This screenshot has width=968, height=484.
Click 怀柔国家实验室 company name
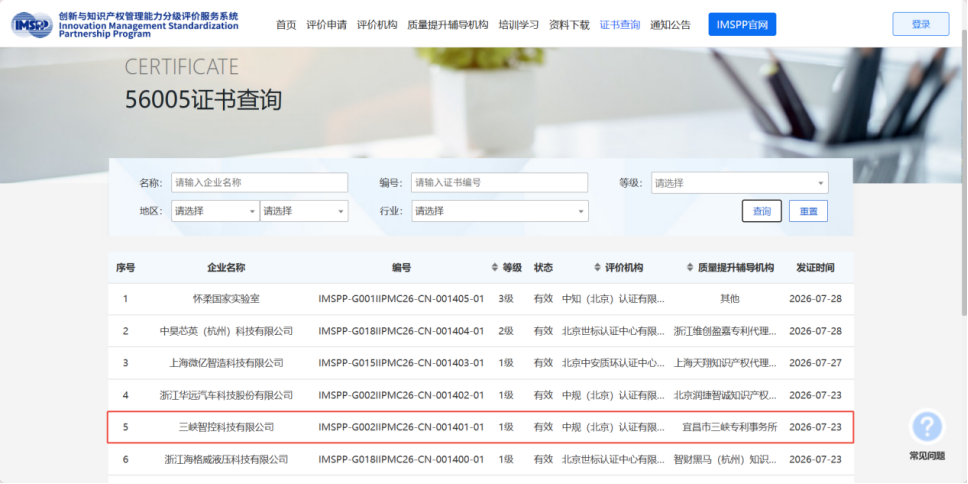[227, 299]
